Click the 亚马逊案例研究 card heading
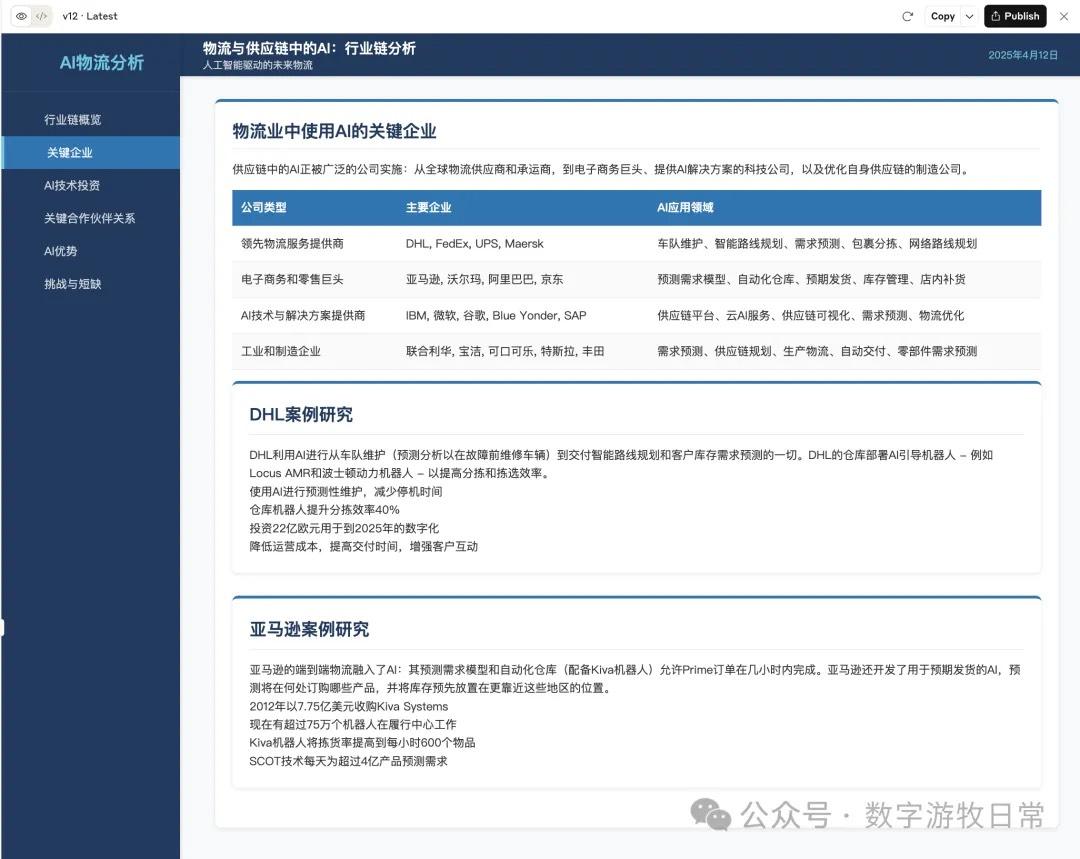The height and width of the screenshot is (859, 1080). [309, 629]
